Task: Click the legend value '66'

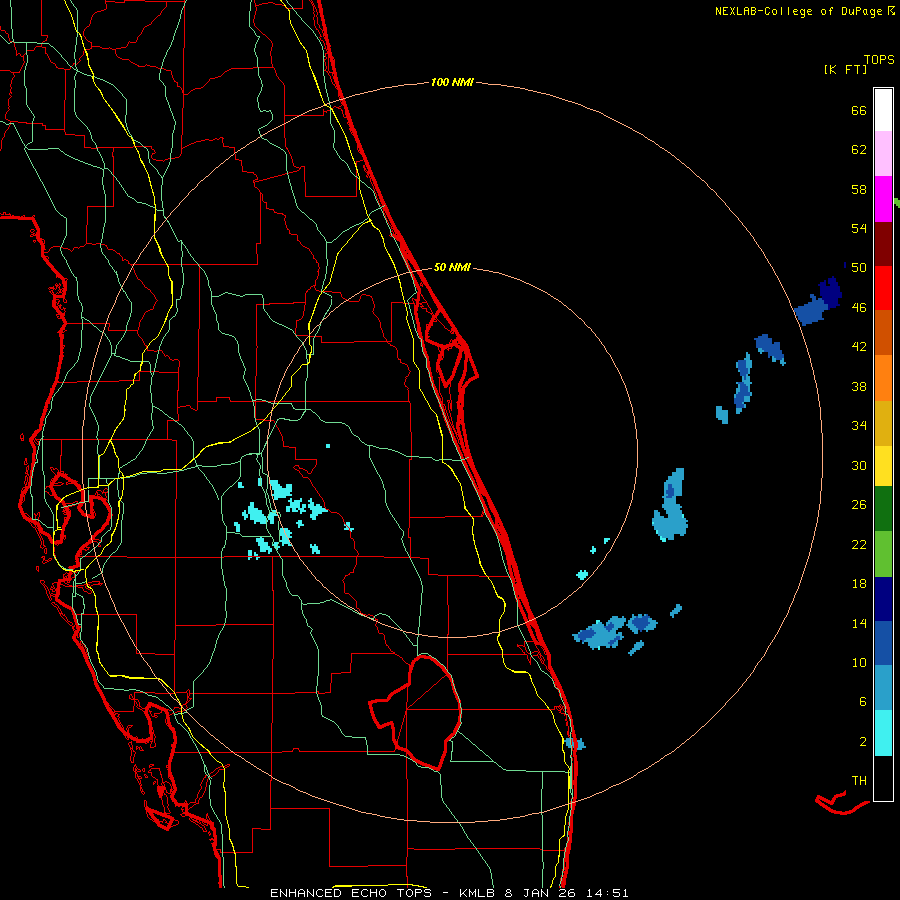Action: tap(859, 110)
